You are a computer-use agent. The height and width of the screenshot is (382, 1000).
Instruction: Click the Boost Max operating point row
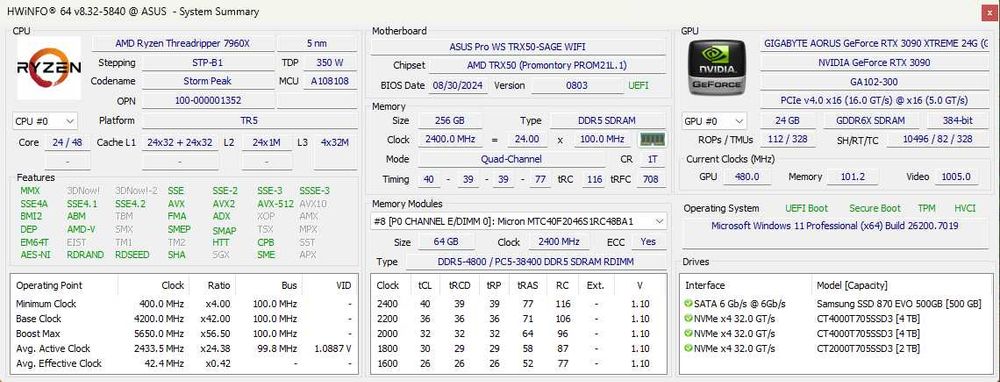[184, 334]
